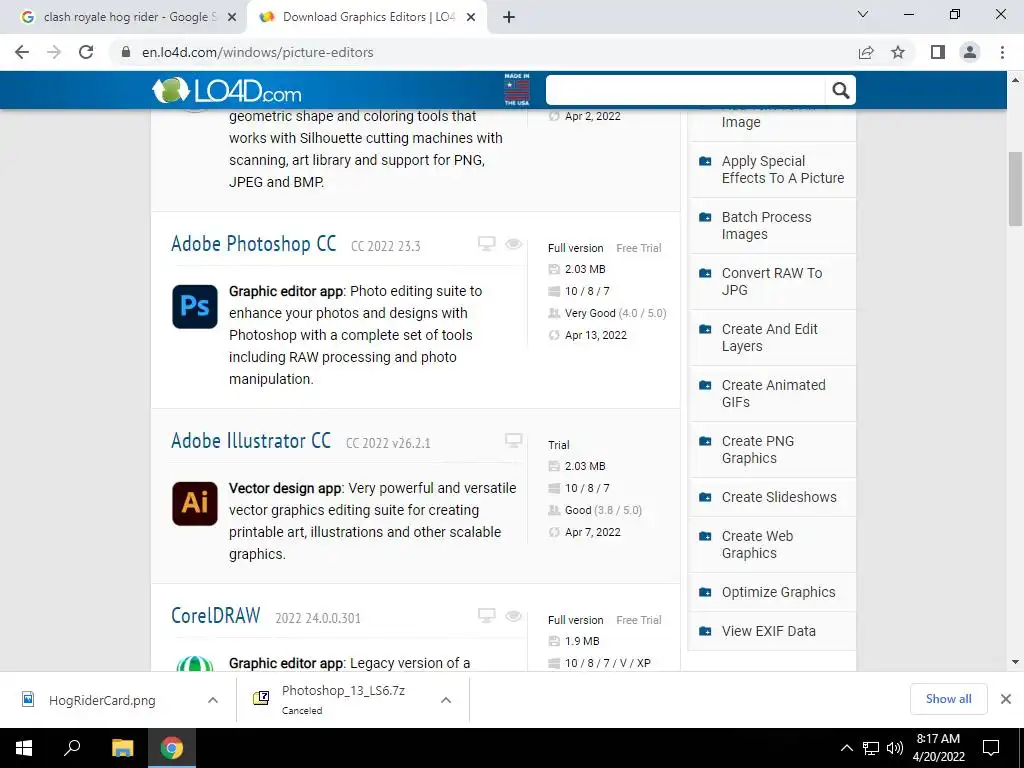Open View EXIF Data category
The width and height of the screenshot is (1024, 768).
pos(768,632)
